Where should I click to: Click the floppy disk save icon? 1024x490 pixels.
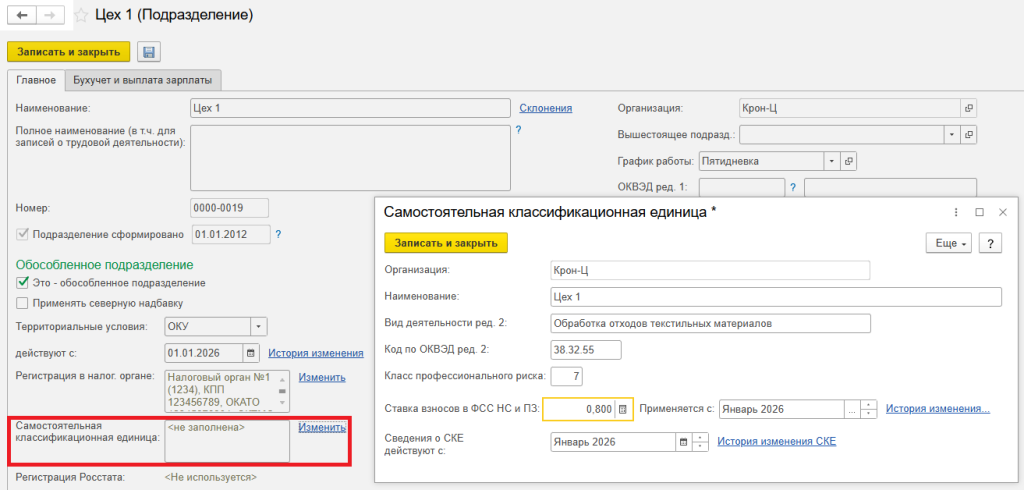(149, 52)
